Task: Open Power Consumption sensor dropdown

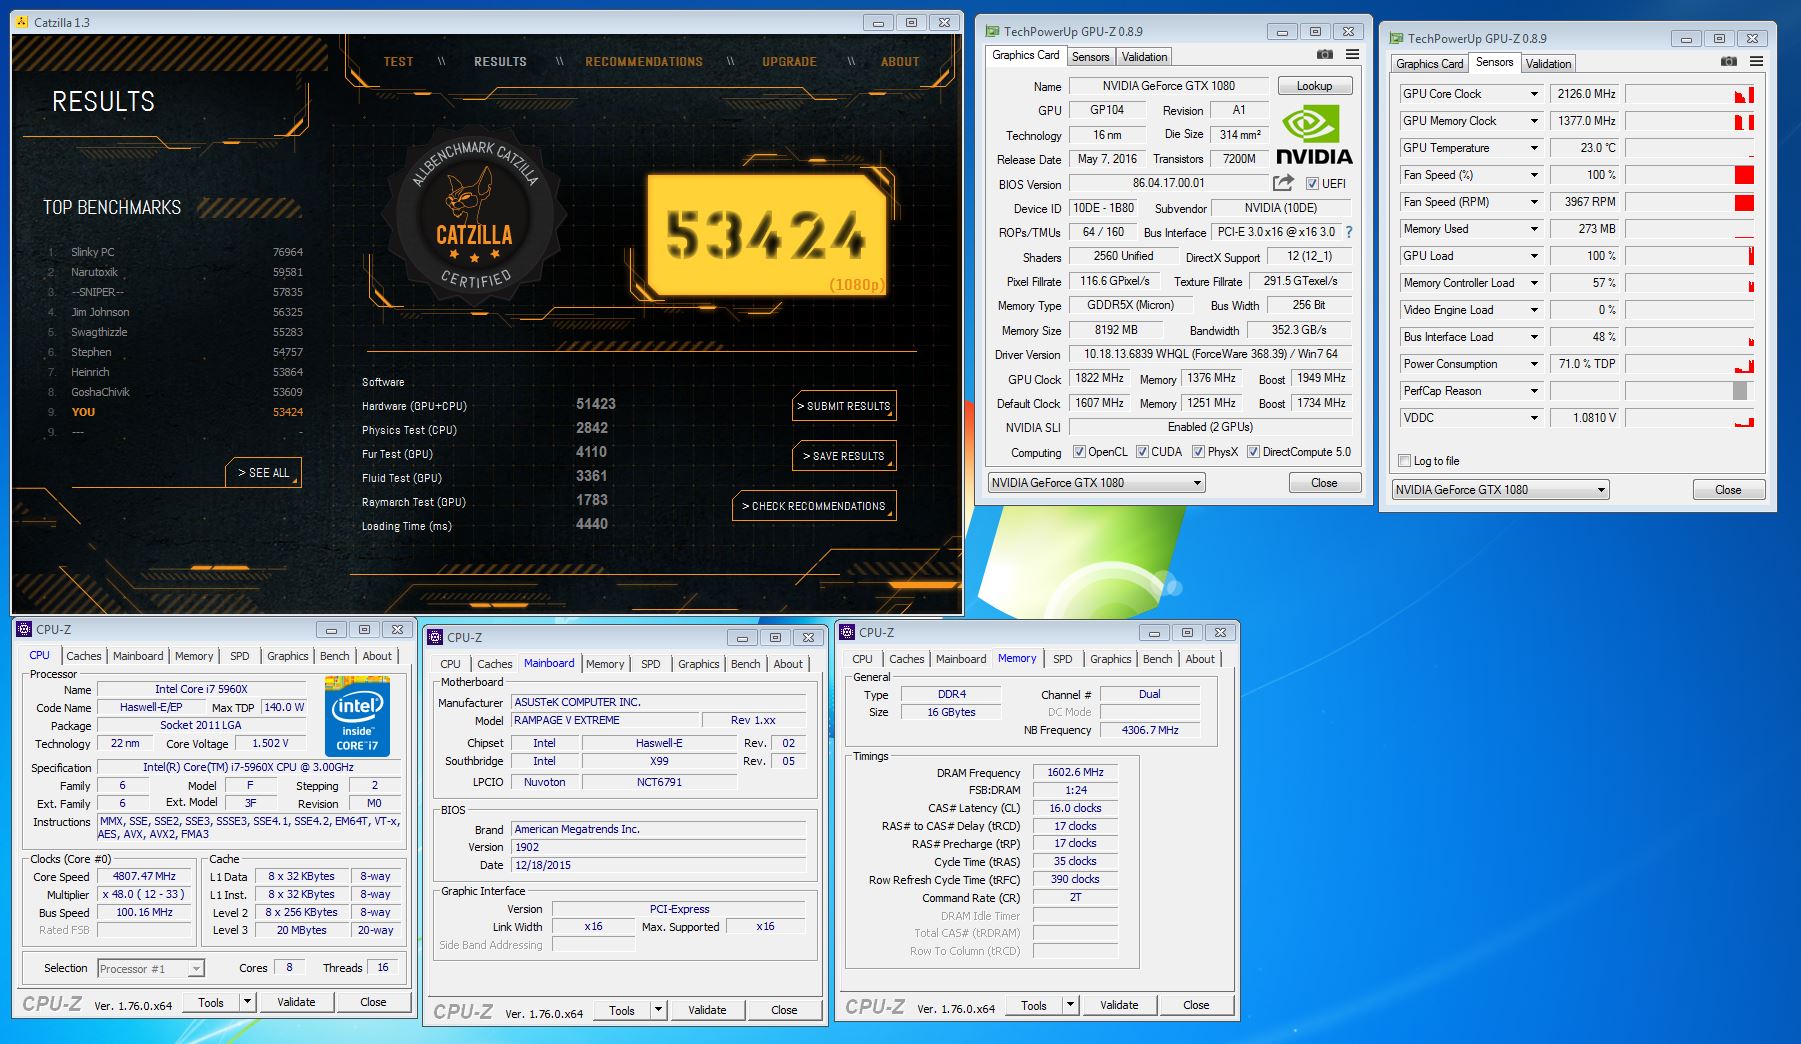Action: point(1534,364)
